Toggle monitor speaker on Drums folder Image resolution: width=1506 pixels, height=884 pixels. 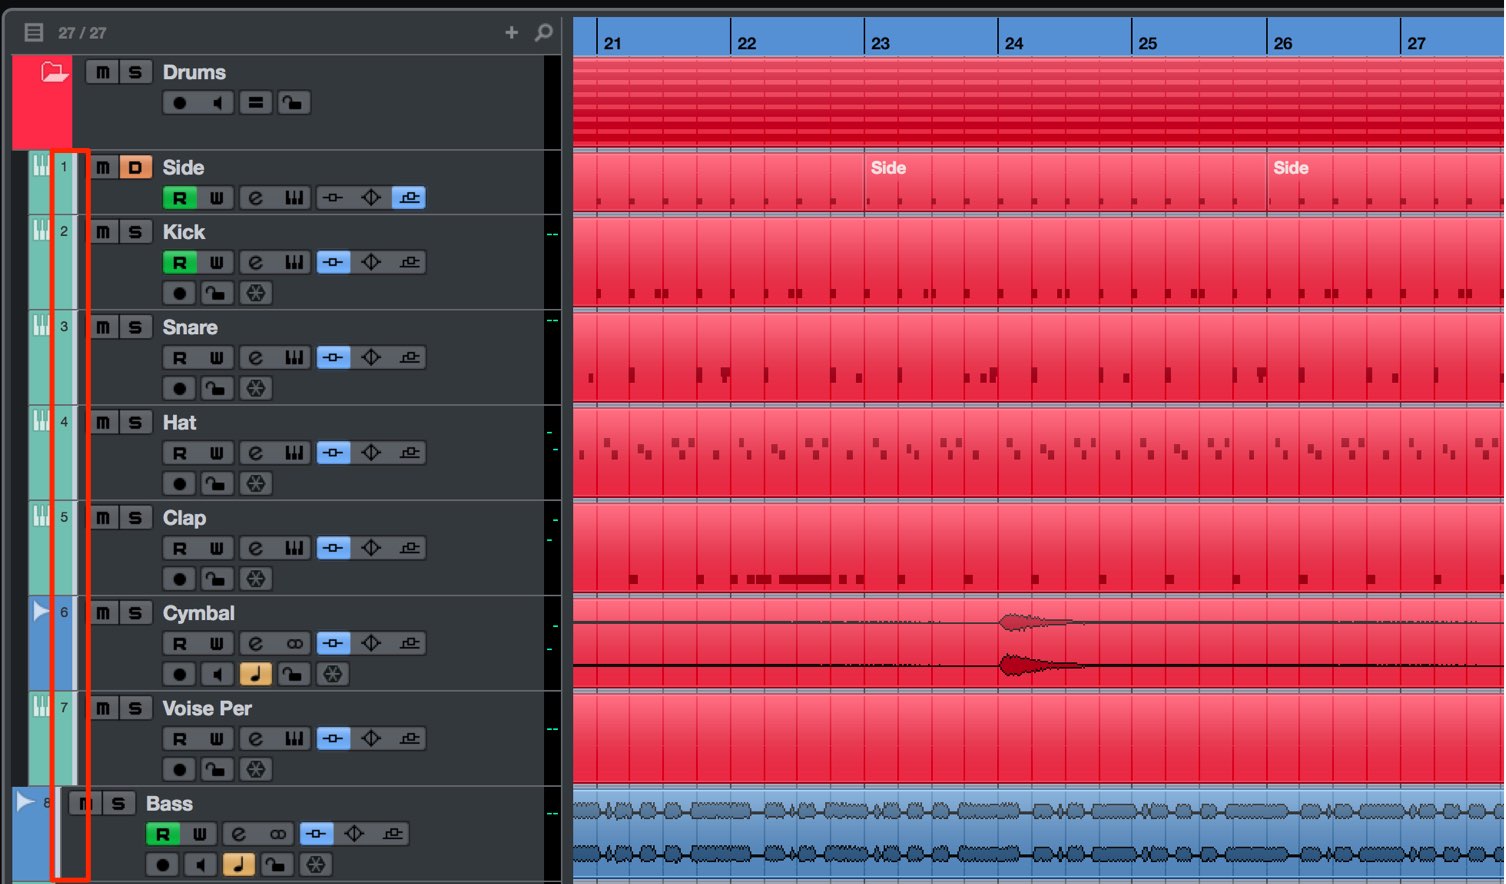tap(217, 103)
